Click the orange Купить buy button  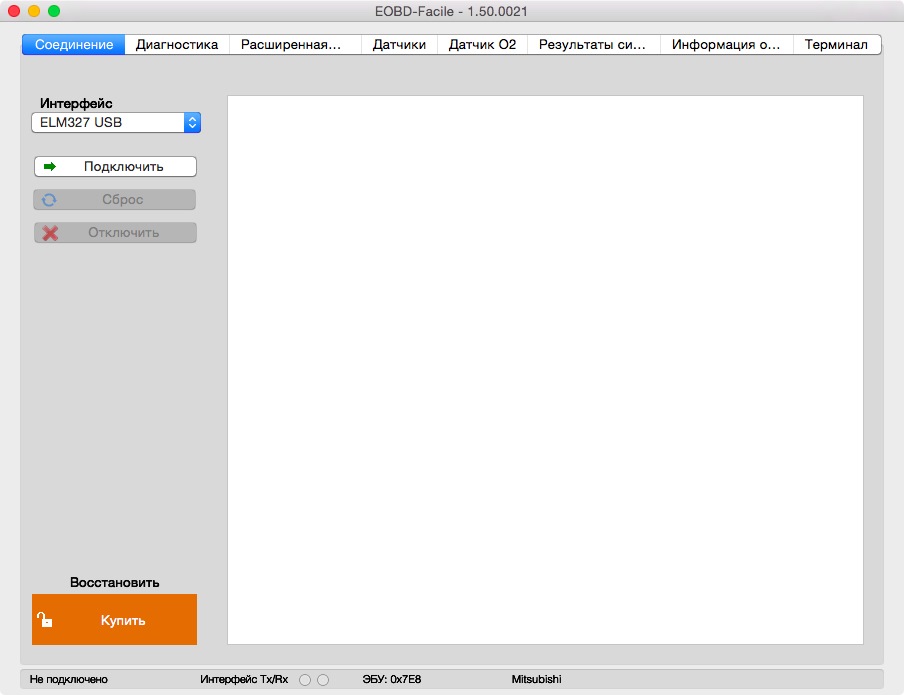[114, 619]
